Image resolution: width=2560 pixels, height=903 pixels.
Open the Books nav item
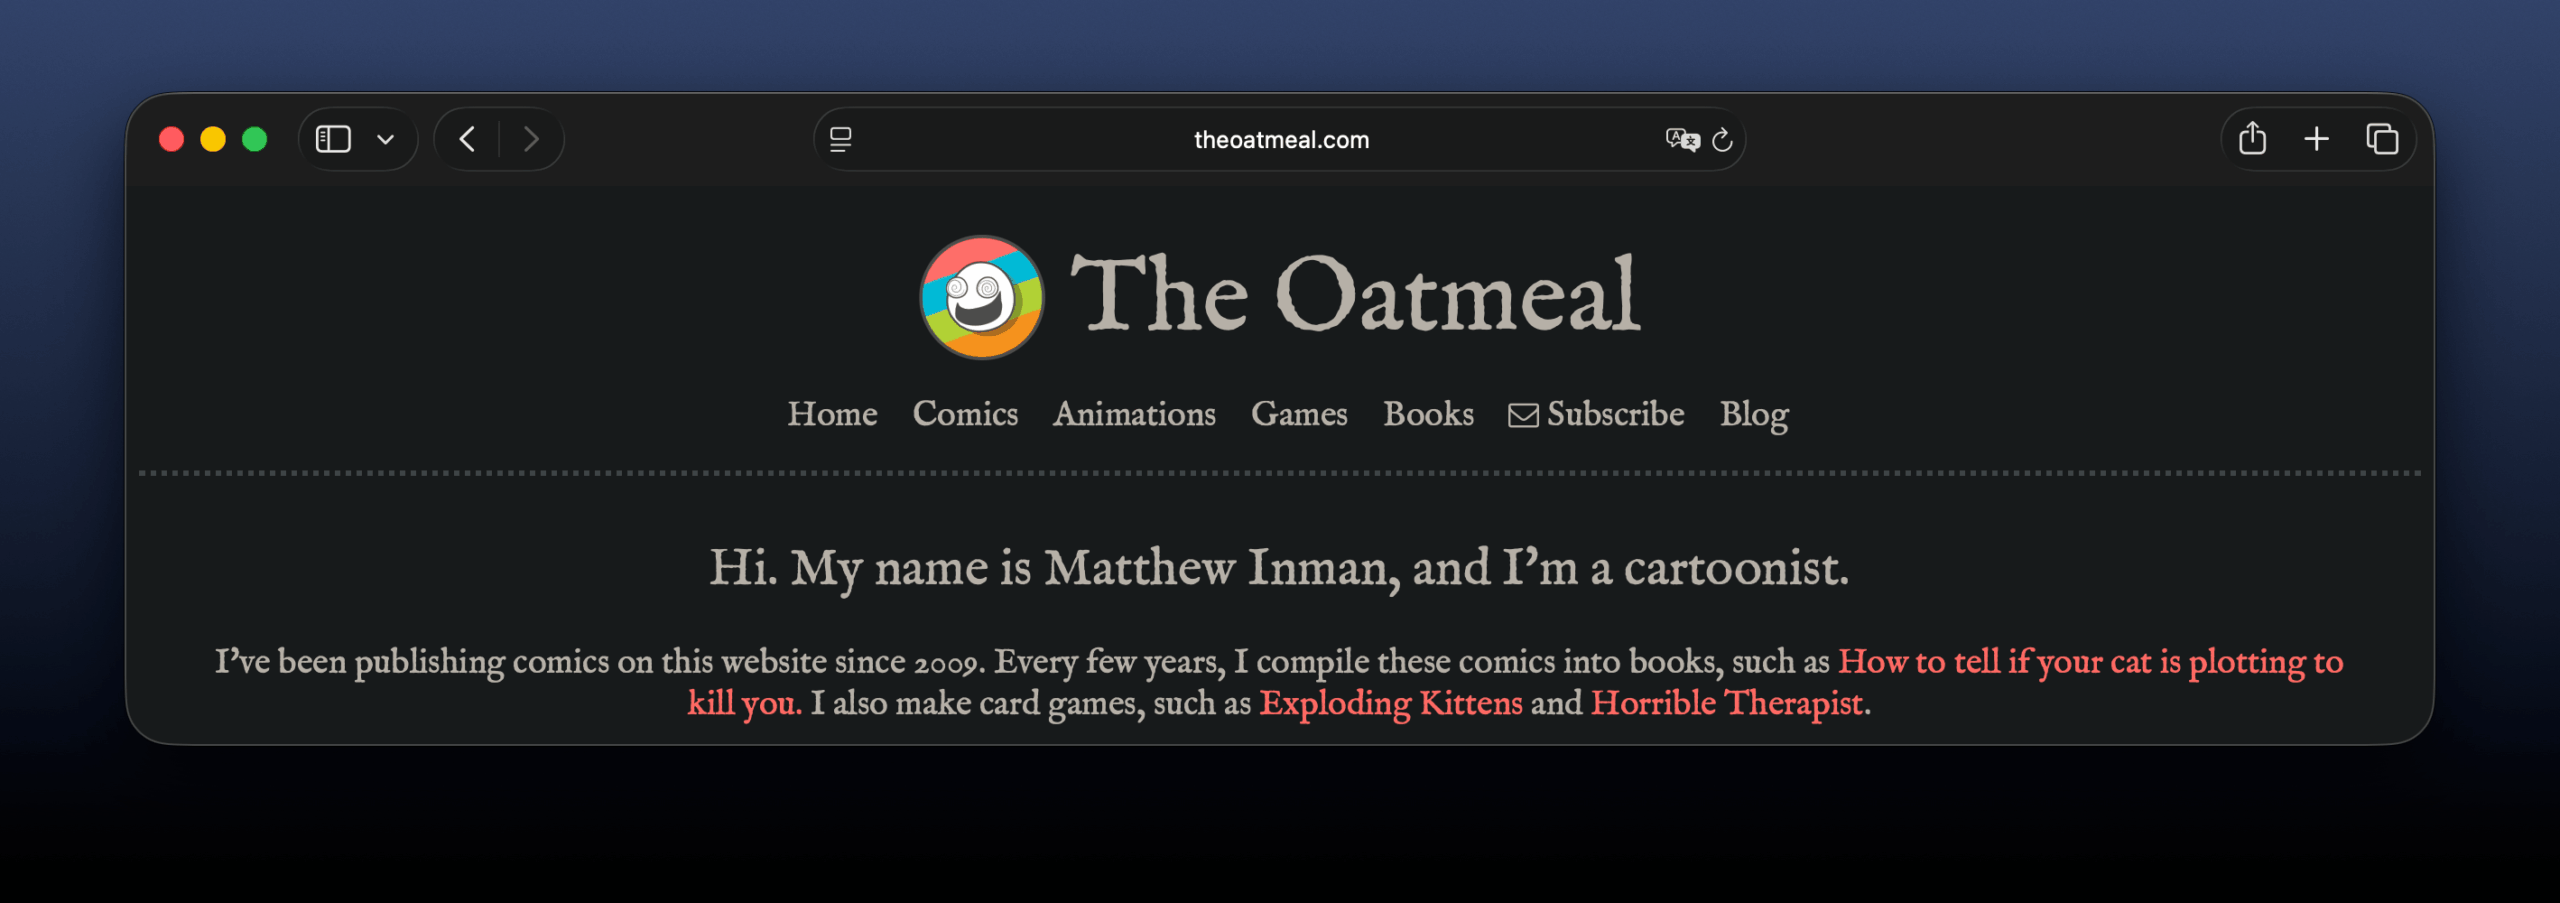click(x=1428, y=414)
